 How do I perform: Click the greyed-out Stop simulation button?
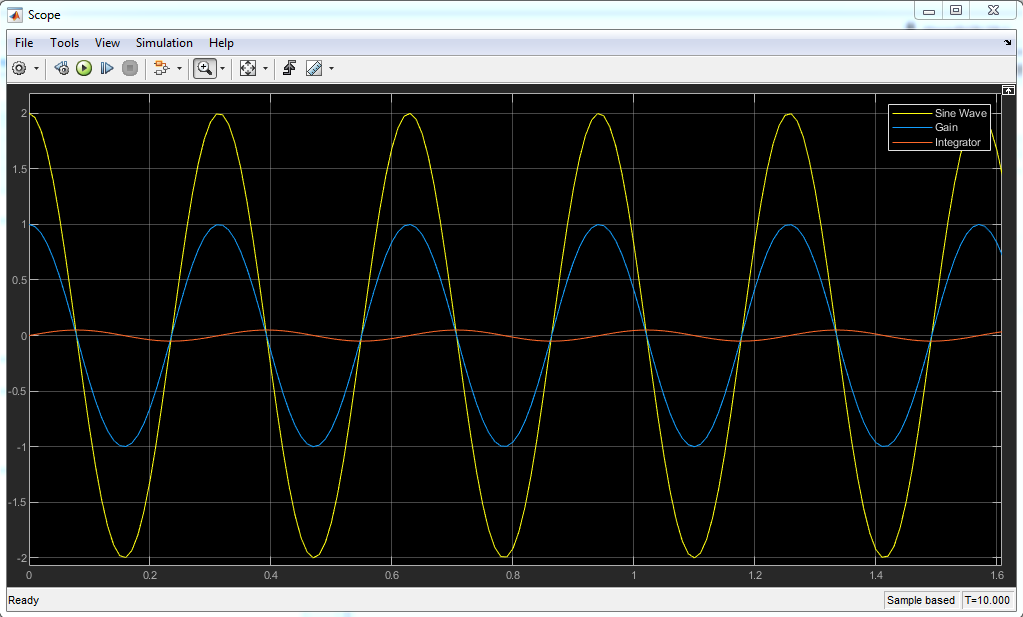[130, 68]
